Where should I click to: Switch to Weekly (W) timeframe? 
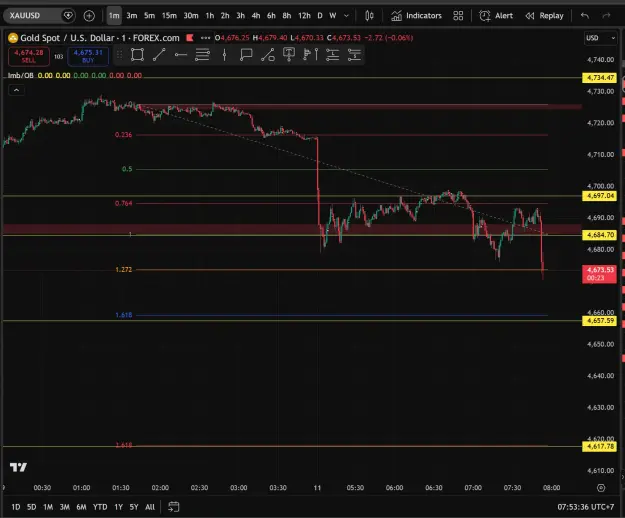(332, 16)
